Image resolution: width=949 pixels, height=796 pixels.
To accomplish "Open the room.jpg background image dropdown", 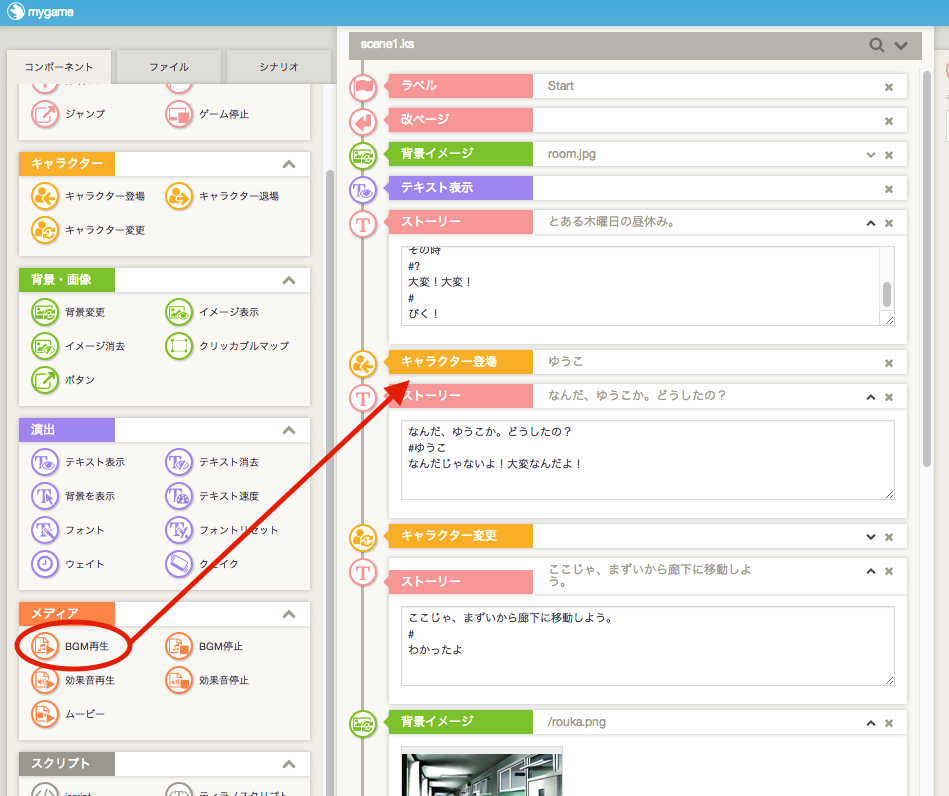I will (870, 155).
